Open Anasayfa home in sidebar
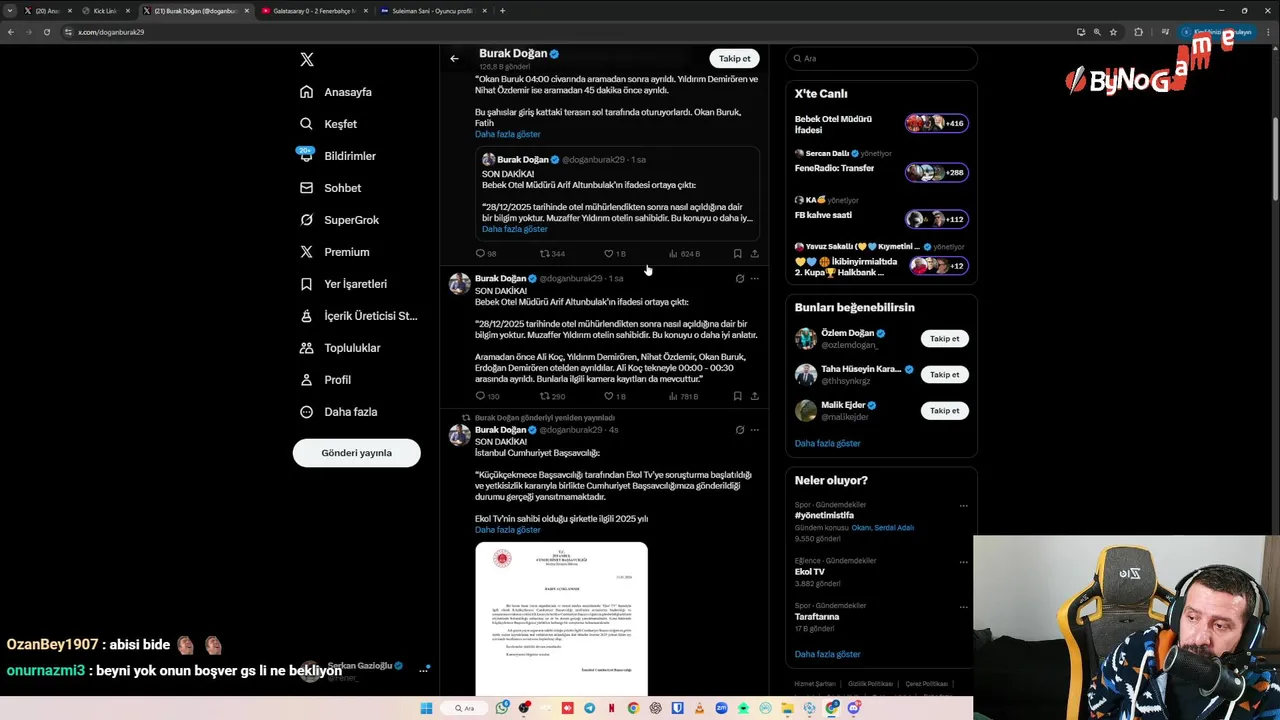Image resolution: width=1280 pixels, height=720 pixels. tap(336, 92)
